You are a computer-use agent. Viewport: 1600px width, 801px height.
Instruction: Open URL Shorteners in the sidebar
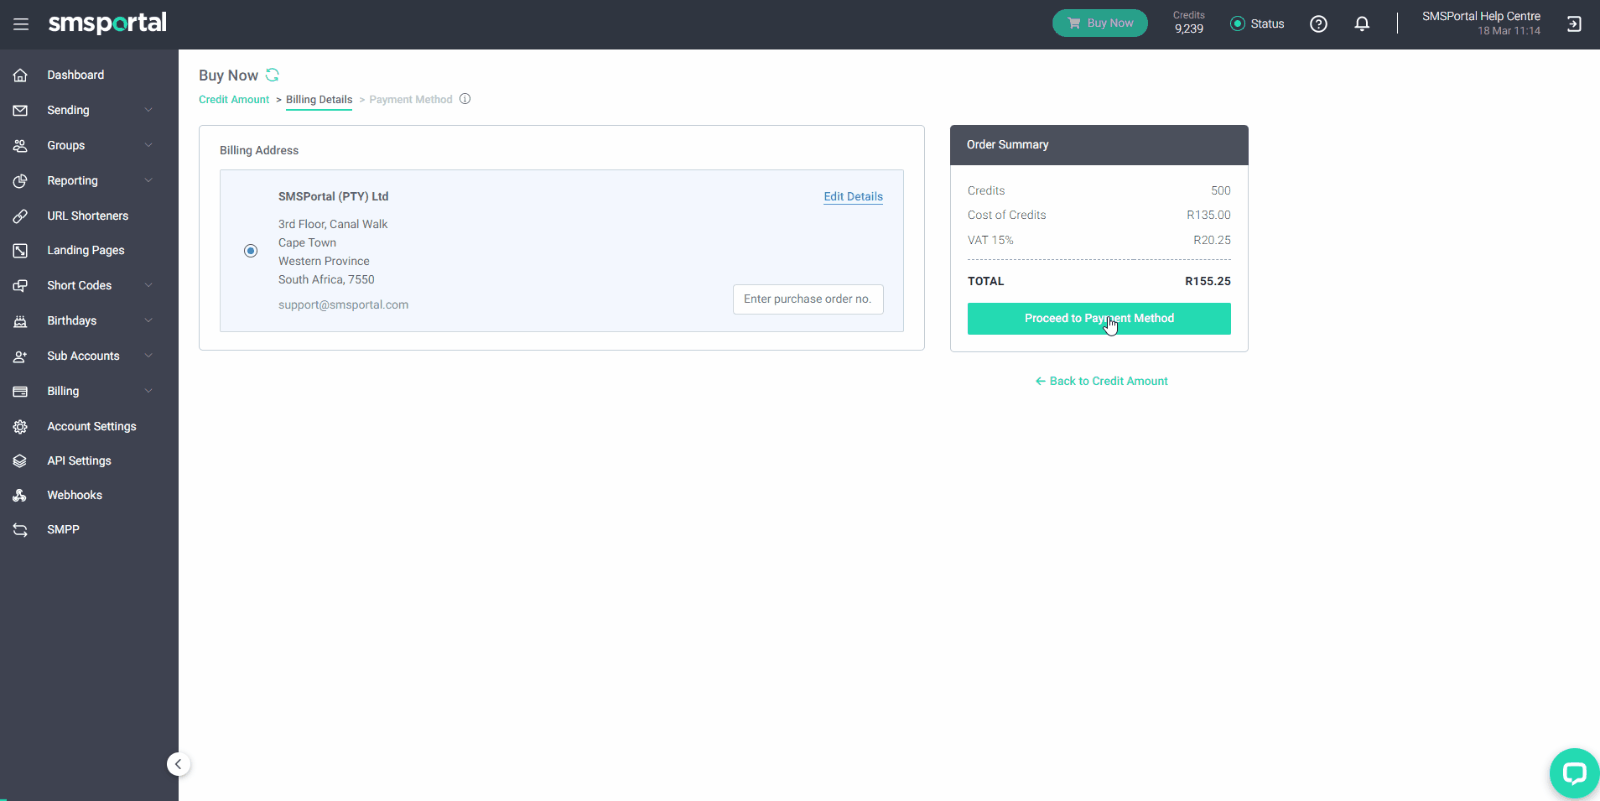89,216
